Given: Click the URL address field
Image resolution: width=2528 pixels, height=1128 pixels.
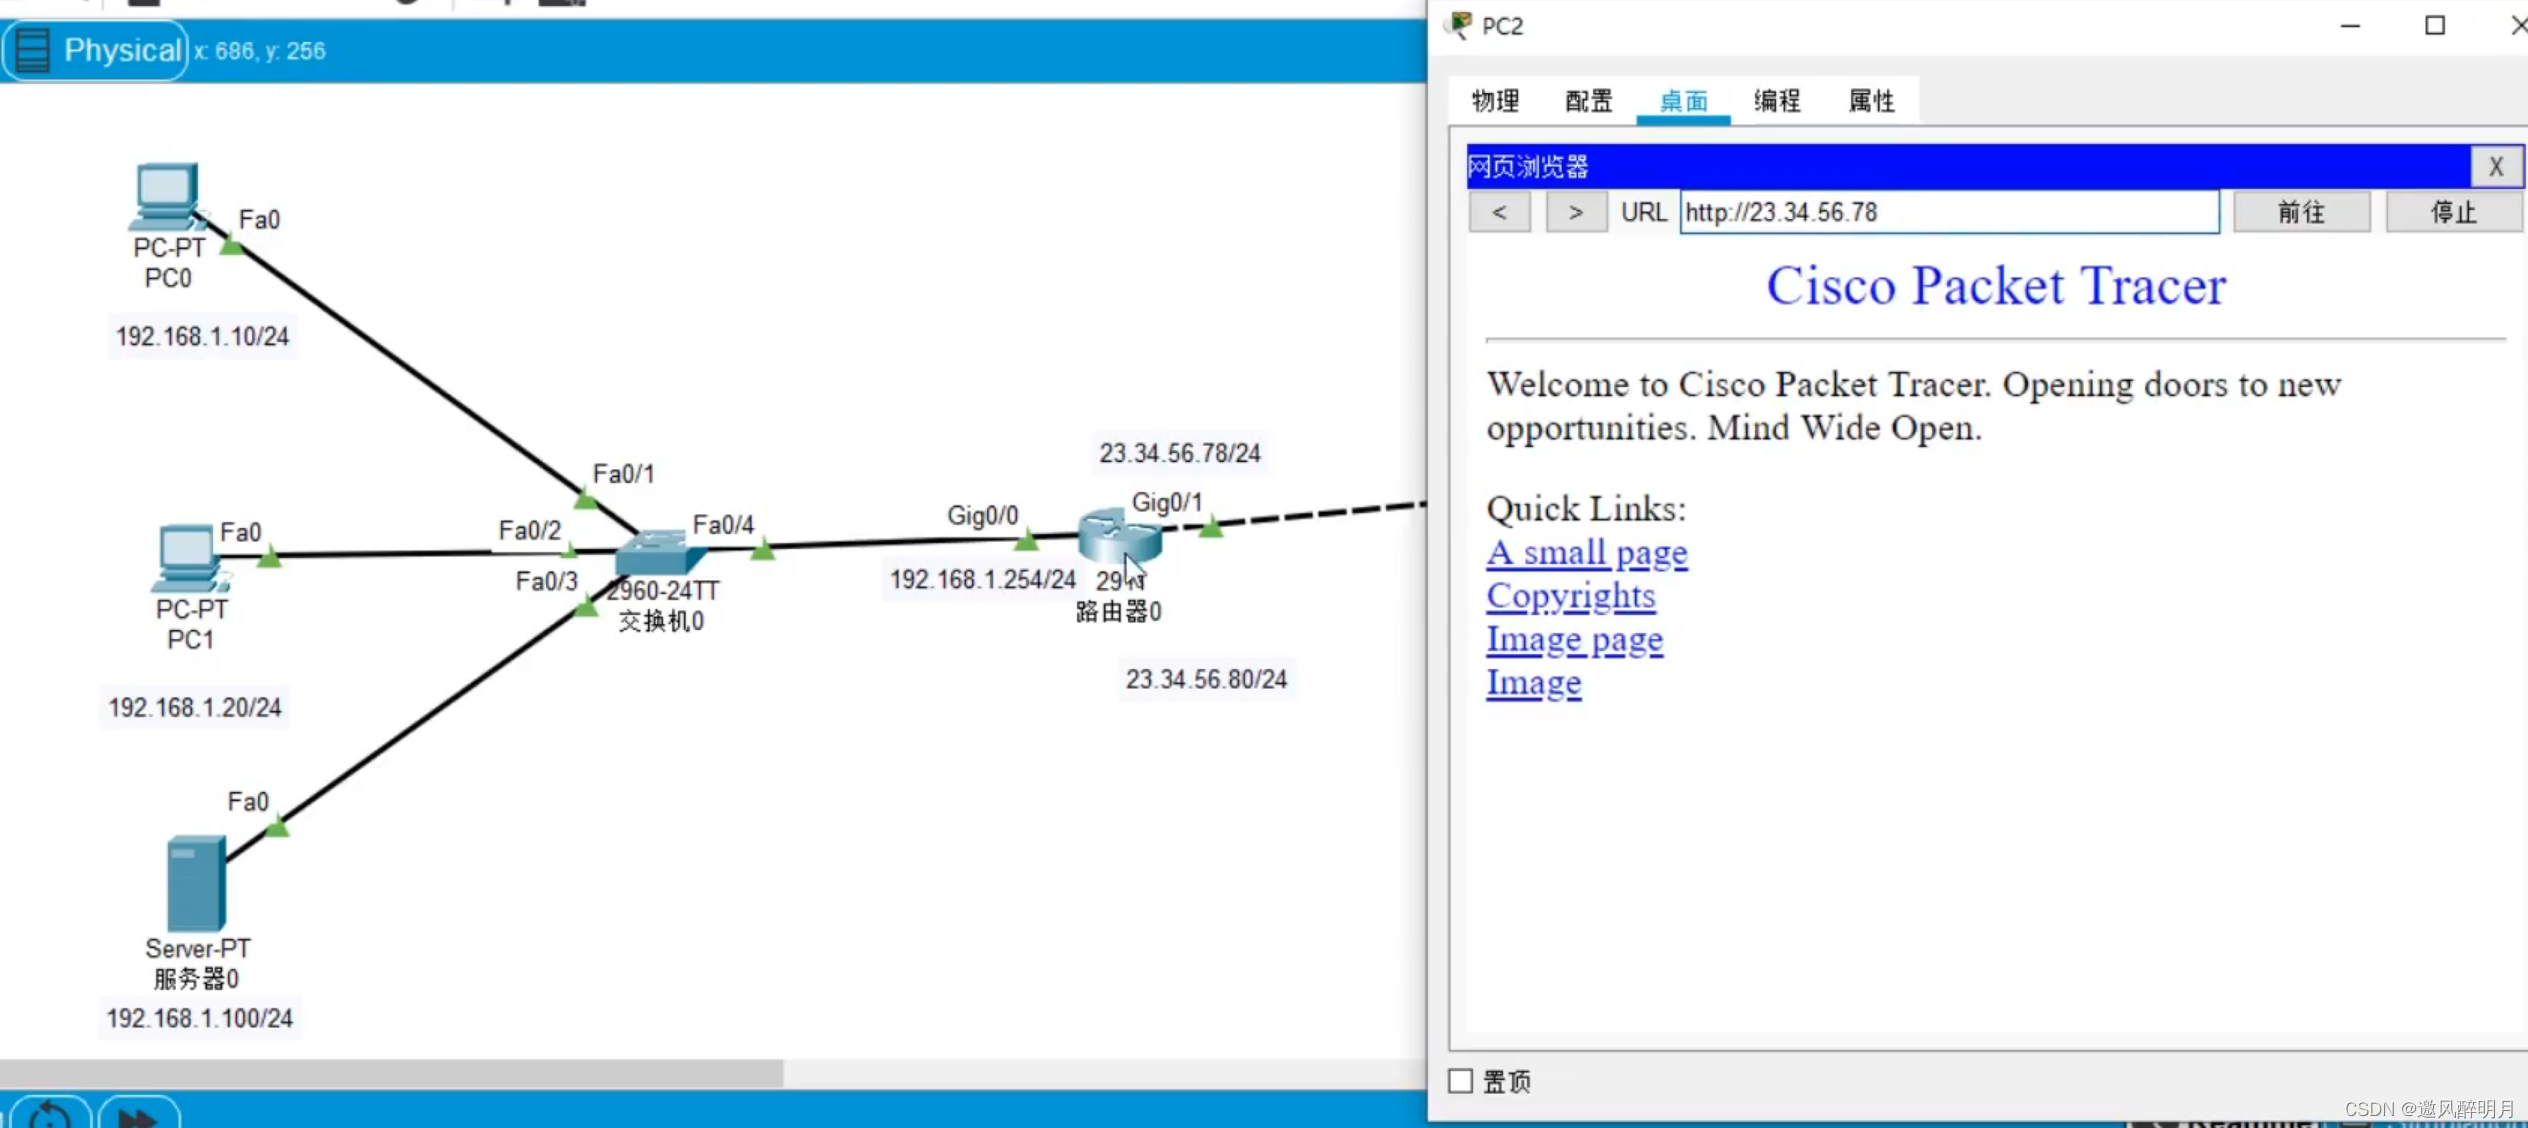Looking at the screenshot, I should pyautogui.click(x=1948, y=212).
